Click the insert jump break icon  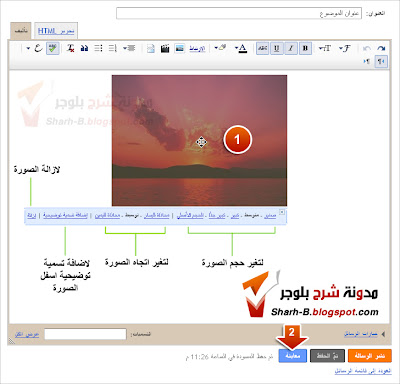(151, 49)
